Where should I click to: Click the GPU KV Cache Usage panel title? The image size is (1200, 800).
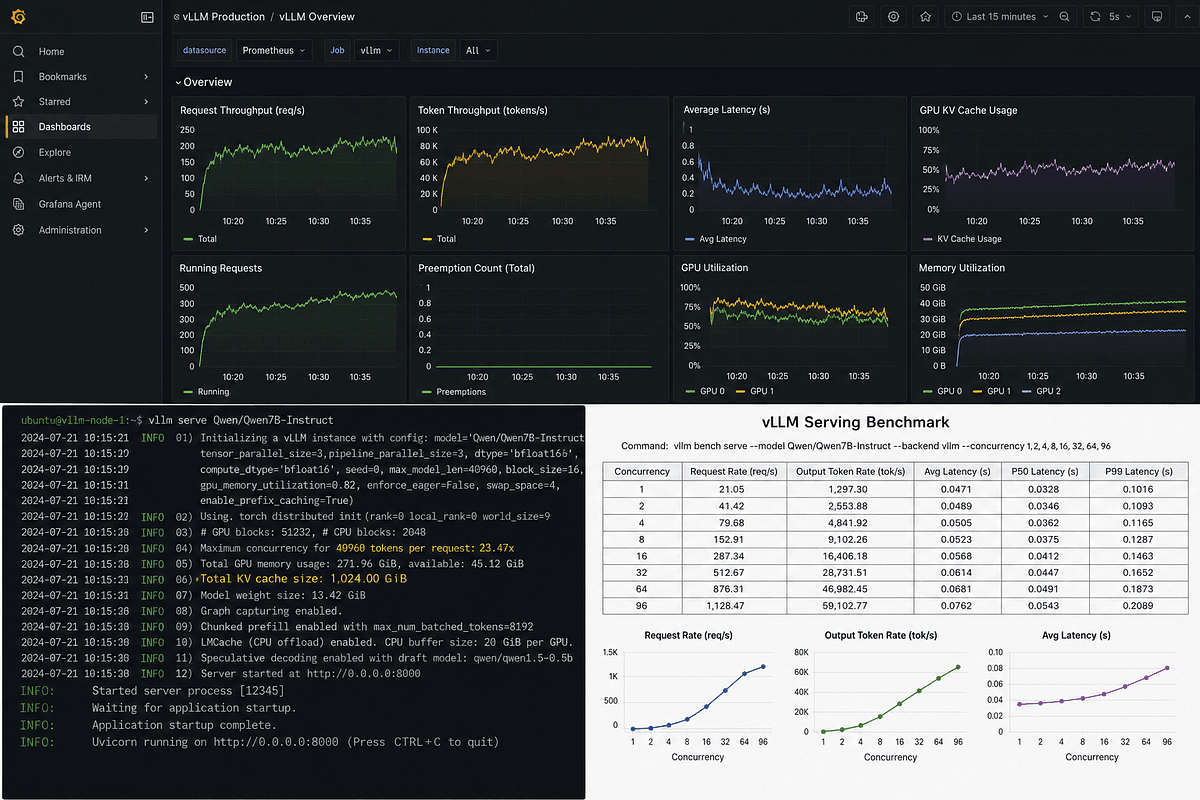[x=969, y=110]
